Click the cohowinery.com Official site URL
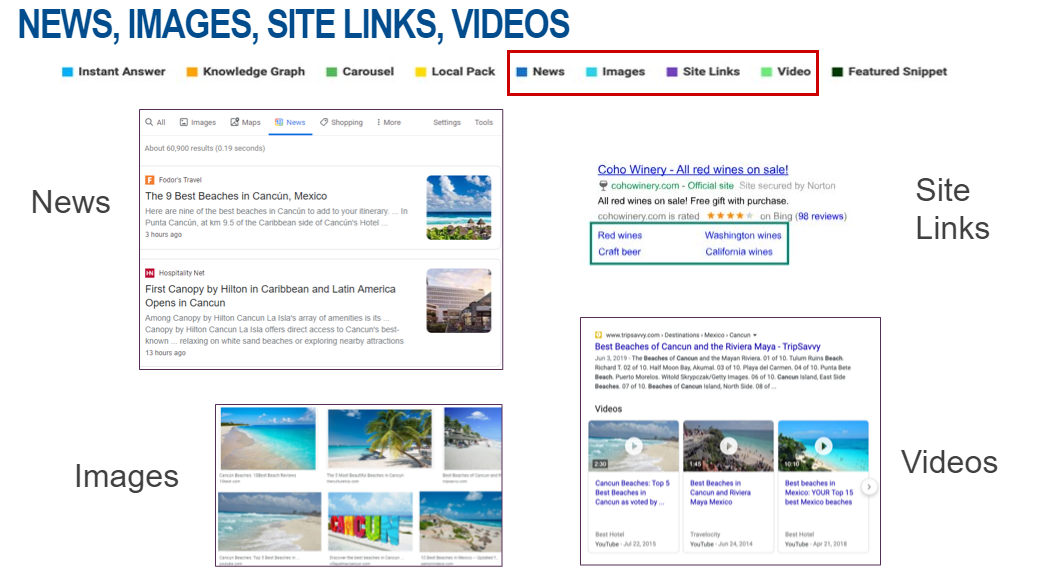The image size is (1052, 579). click(x=672, y=186)
